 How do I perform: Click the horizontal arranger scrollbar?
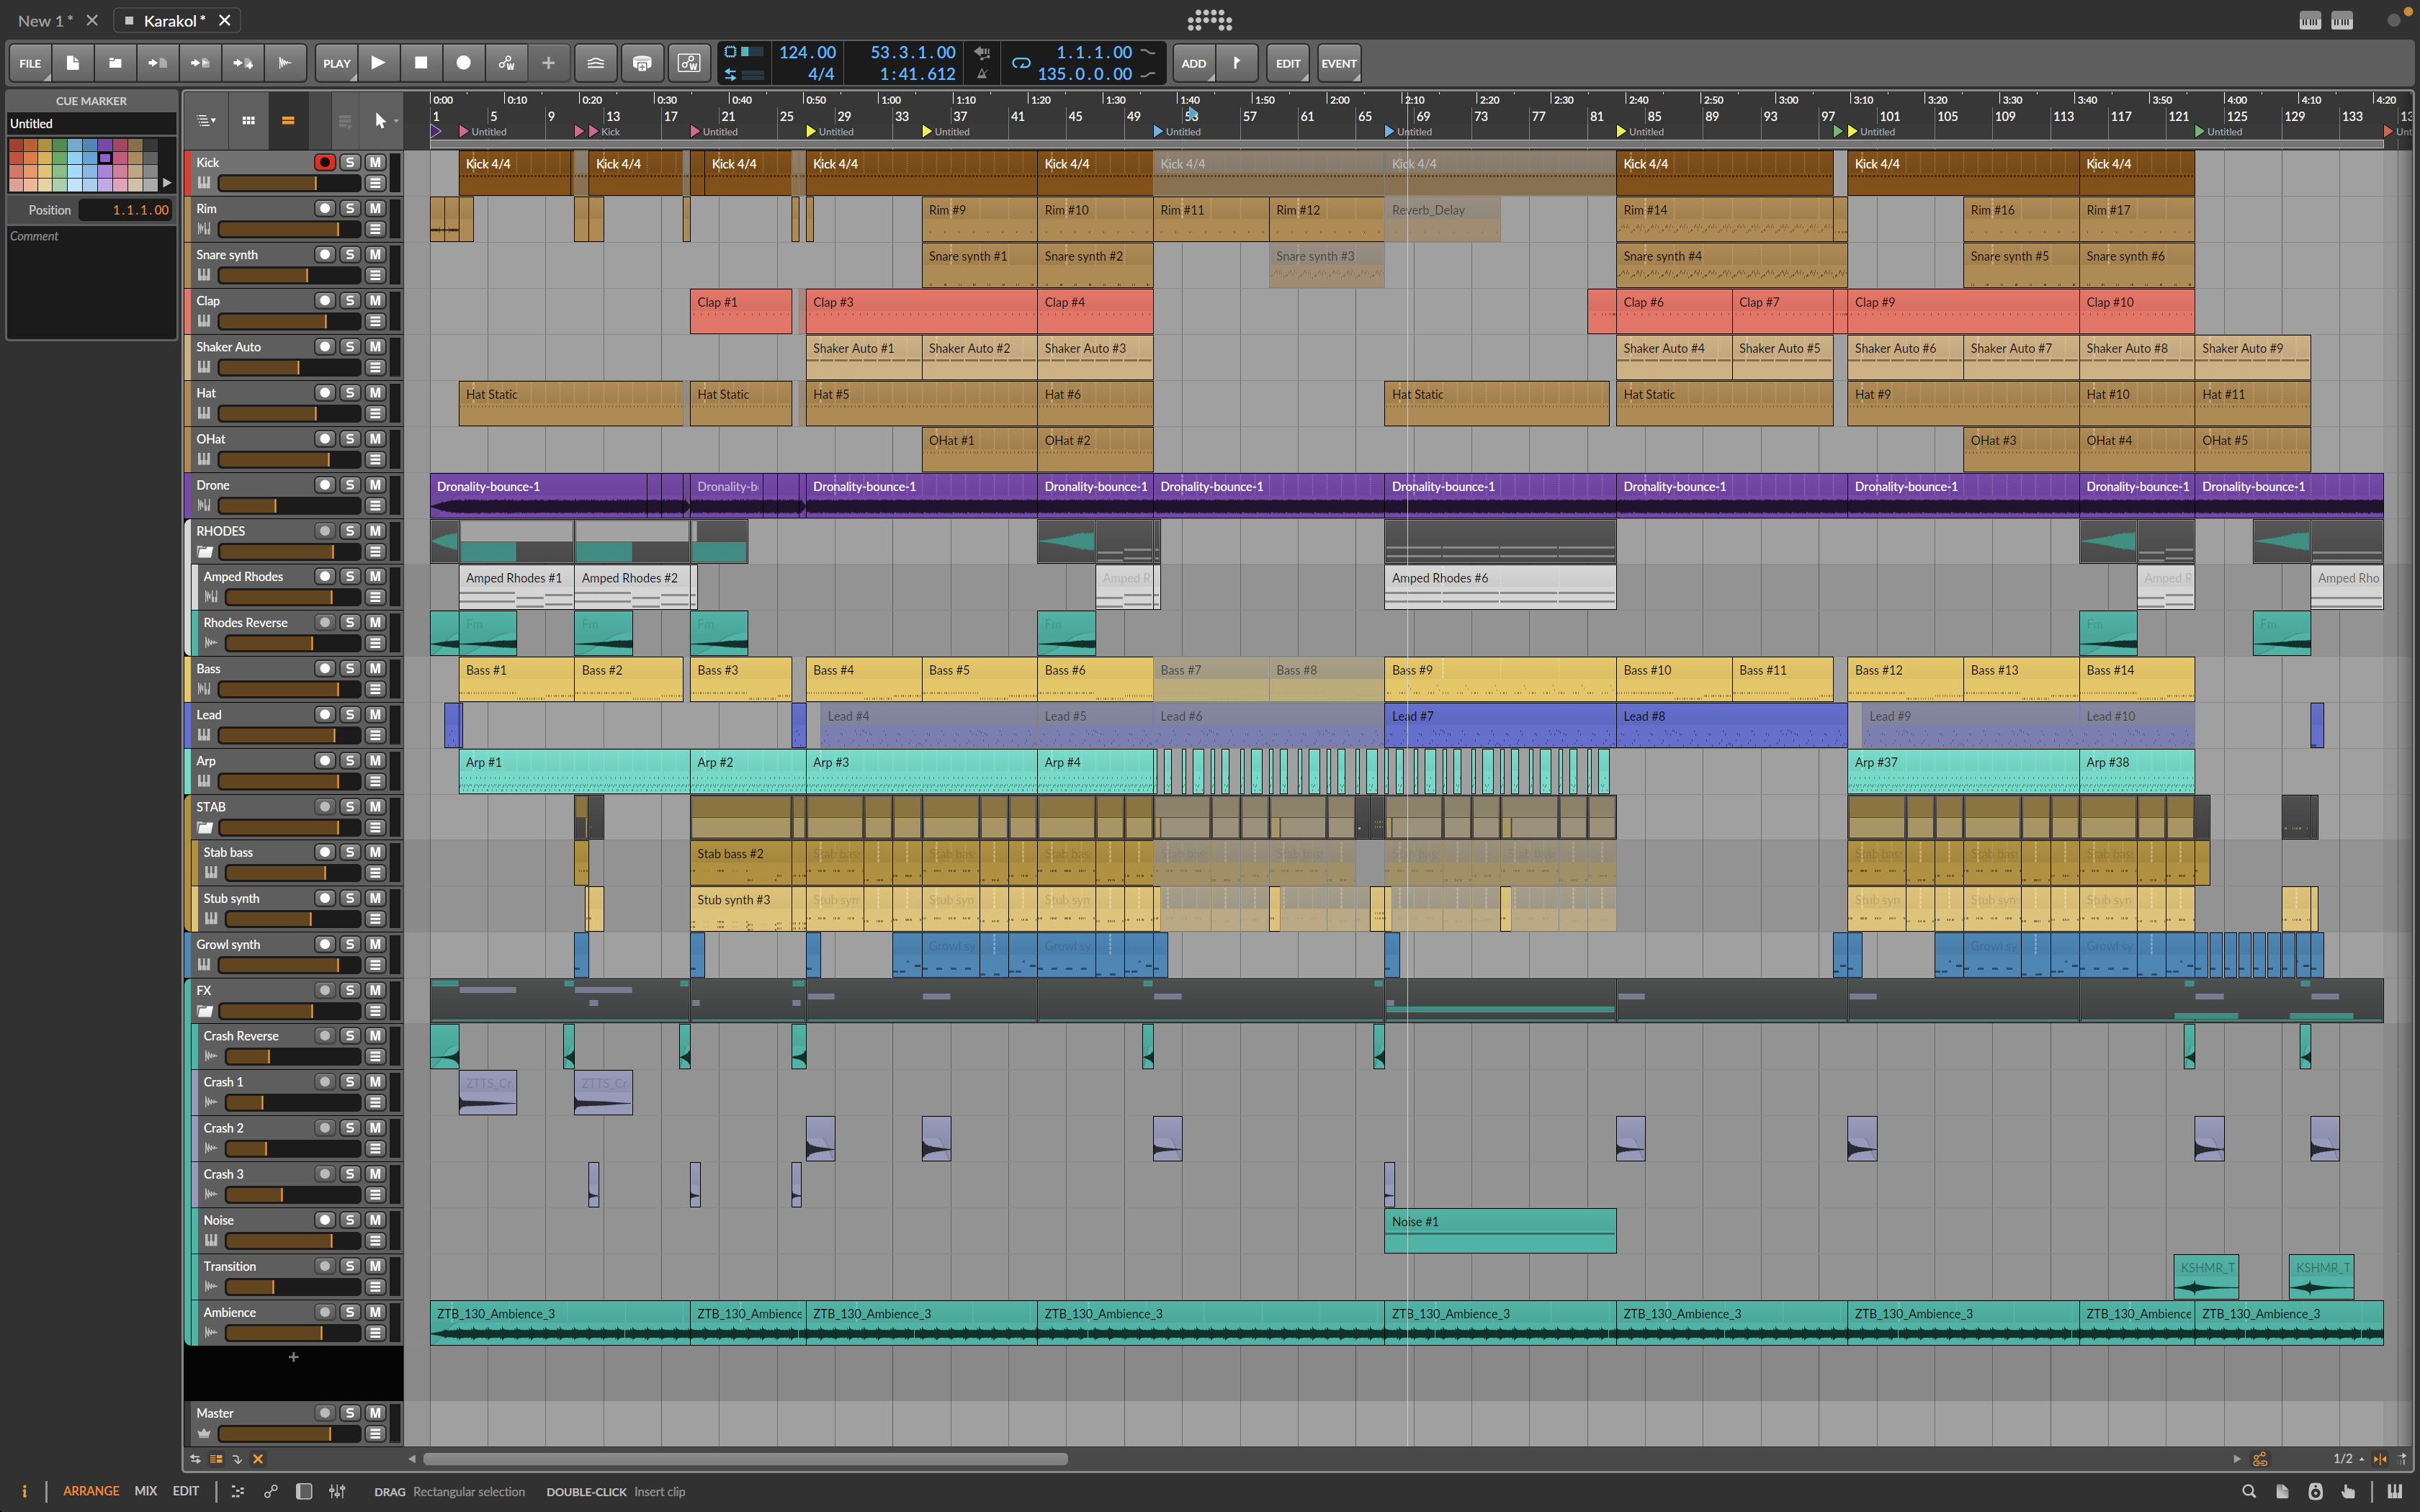click(745, 1458)
